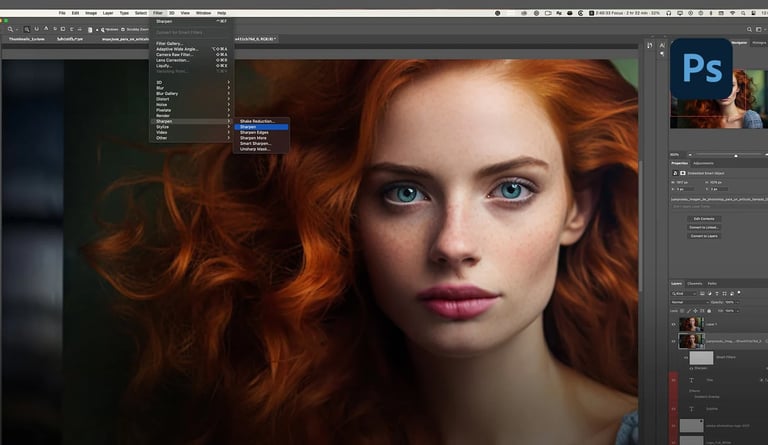Toggle Sharpen smart filter visibility eye

tap(691, 368)
